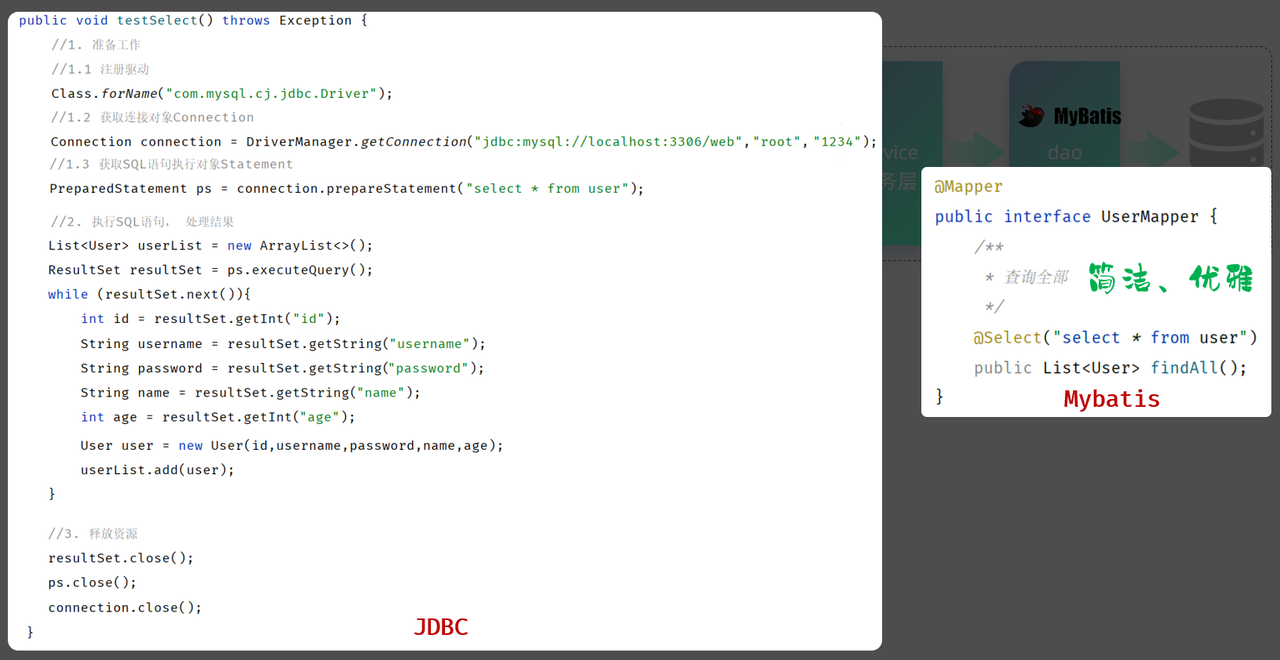Click the testSelect method name
The image size is (1280, 660).
(x=157, y=20)
